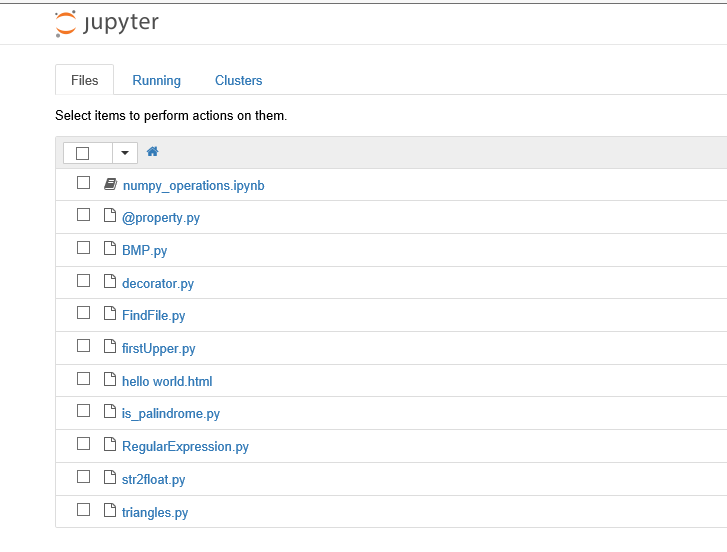Click file icon next to triangles.py

110,510
